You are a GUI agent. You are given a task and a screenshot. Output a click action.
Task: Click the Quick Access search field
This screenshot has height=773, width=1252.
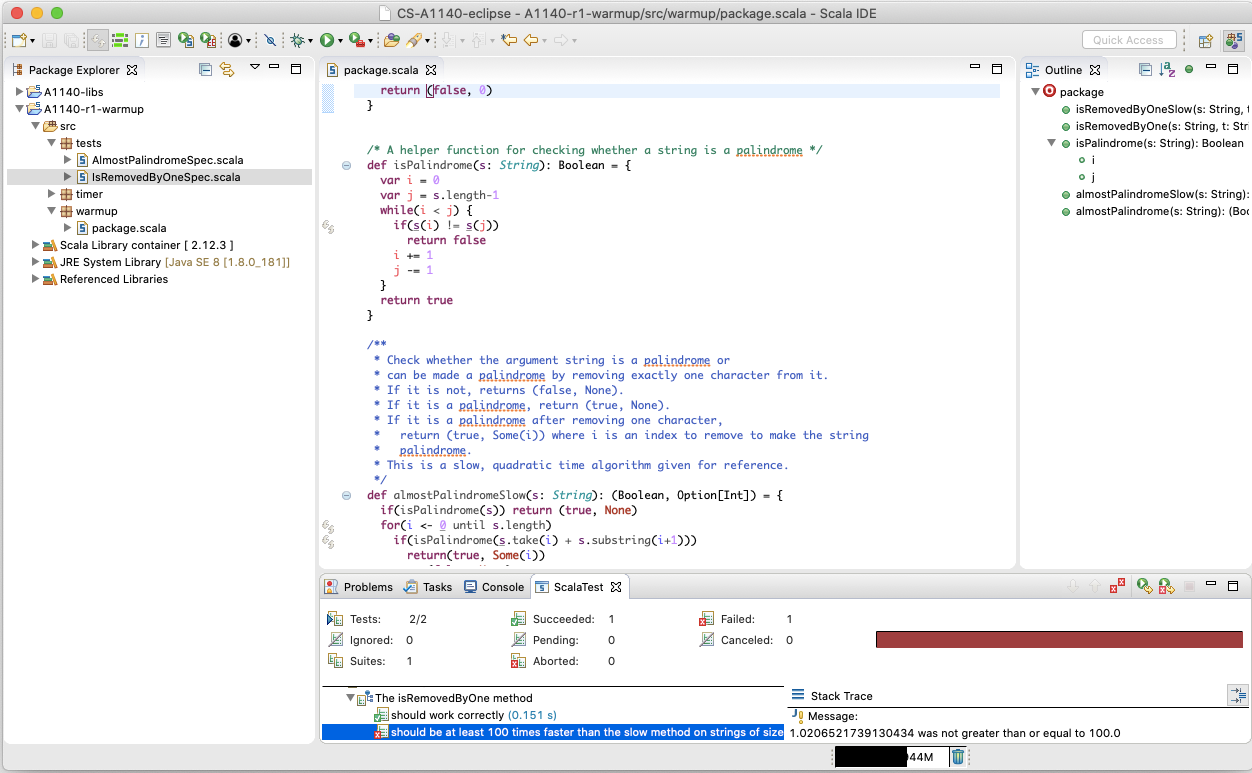1128,40
